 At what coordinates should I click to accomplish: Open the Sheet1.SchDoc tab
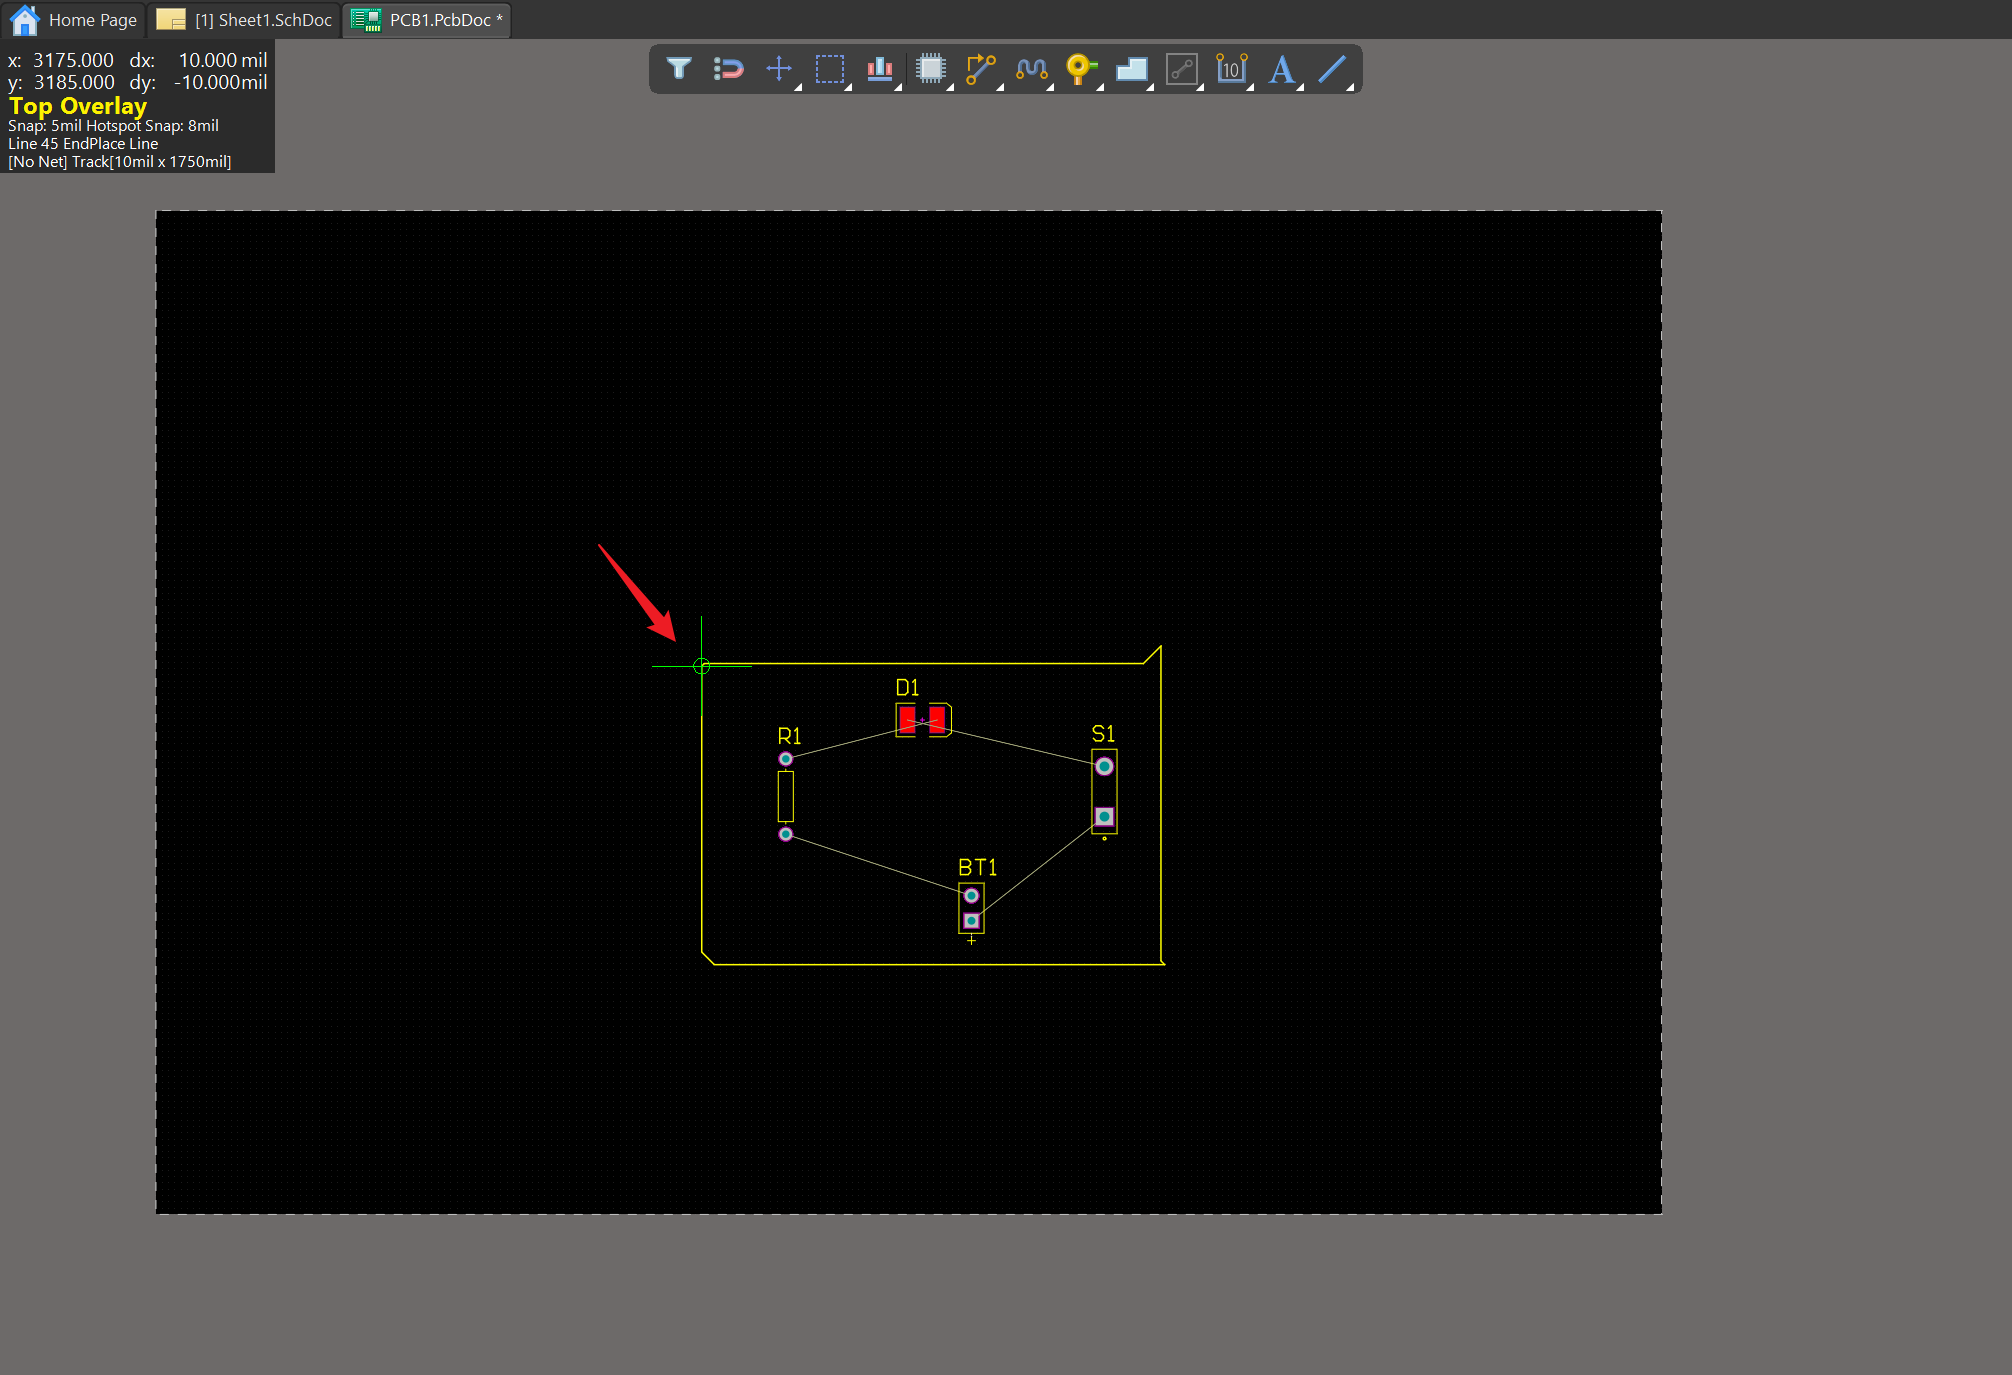pos(246,20)
